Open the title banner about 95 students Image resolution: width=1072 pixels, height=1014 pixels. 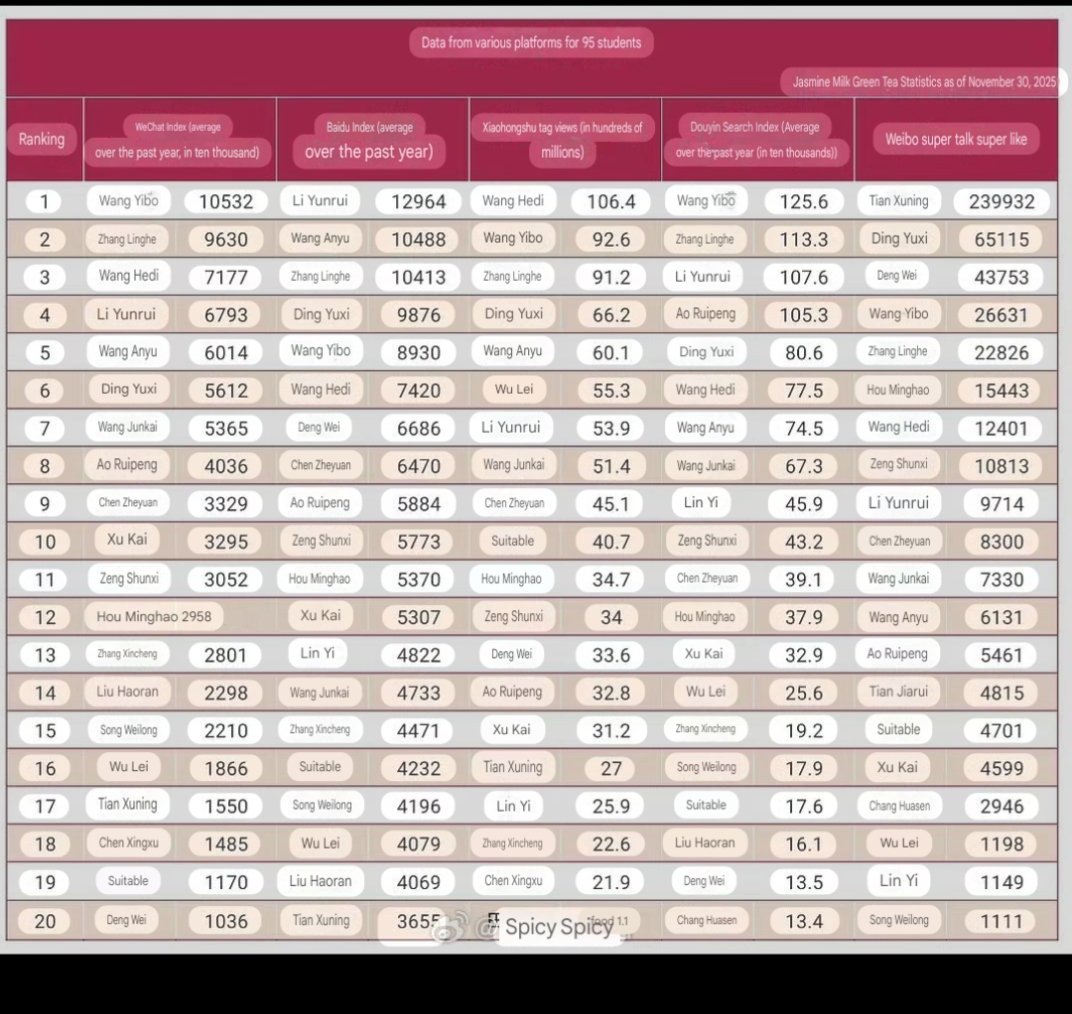pos(530,42)
